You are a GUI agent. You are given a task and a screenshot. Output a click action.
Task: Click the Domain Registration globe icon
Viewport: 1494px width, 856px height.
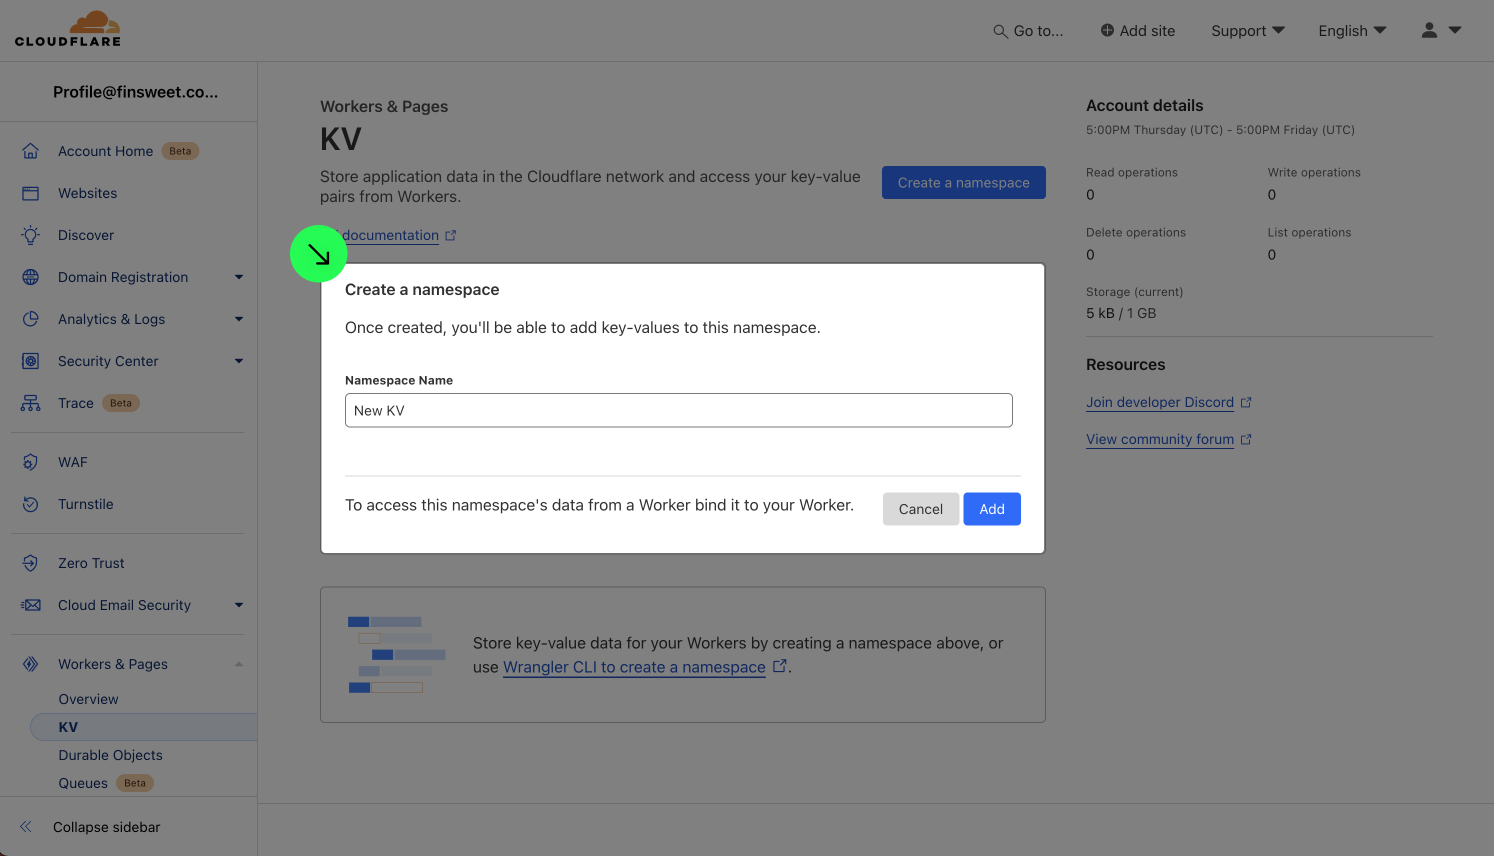(31, 277)
